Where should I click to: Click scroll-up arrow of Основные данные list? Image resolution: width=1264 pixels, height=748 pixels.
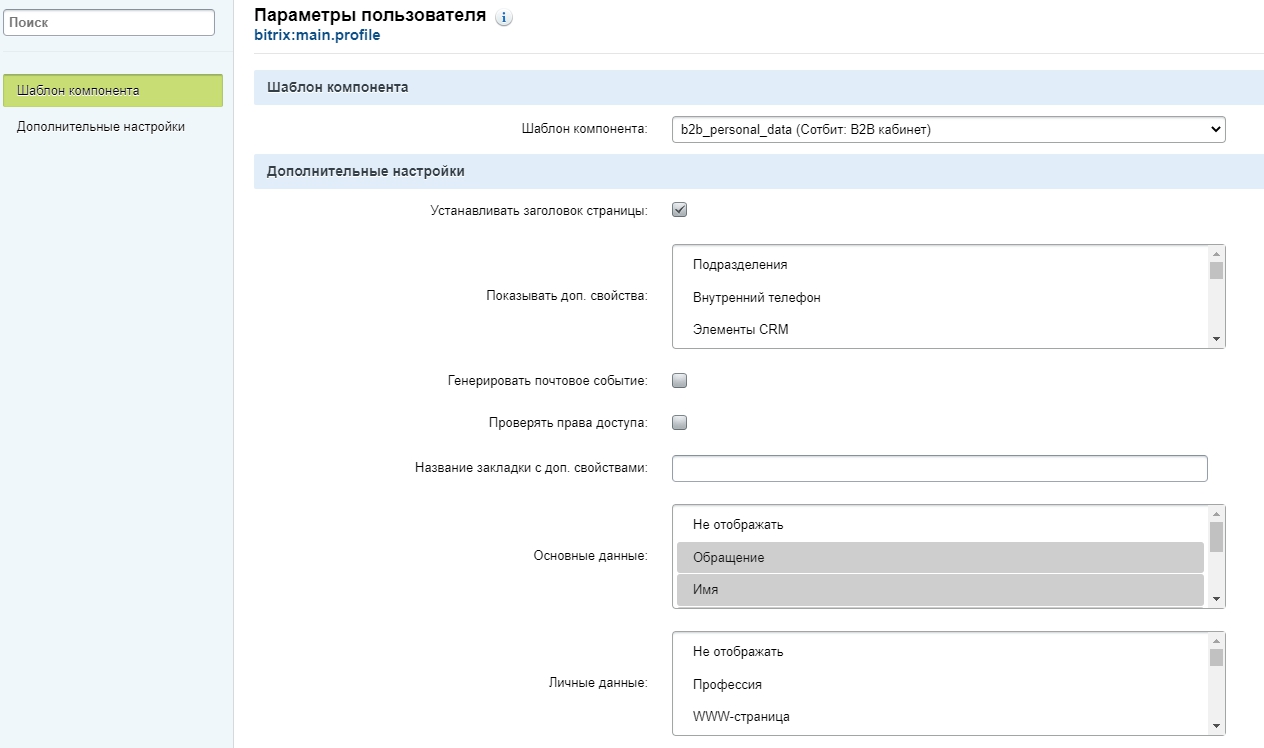coord(1216,514)
